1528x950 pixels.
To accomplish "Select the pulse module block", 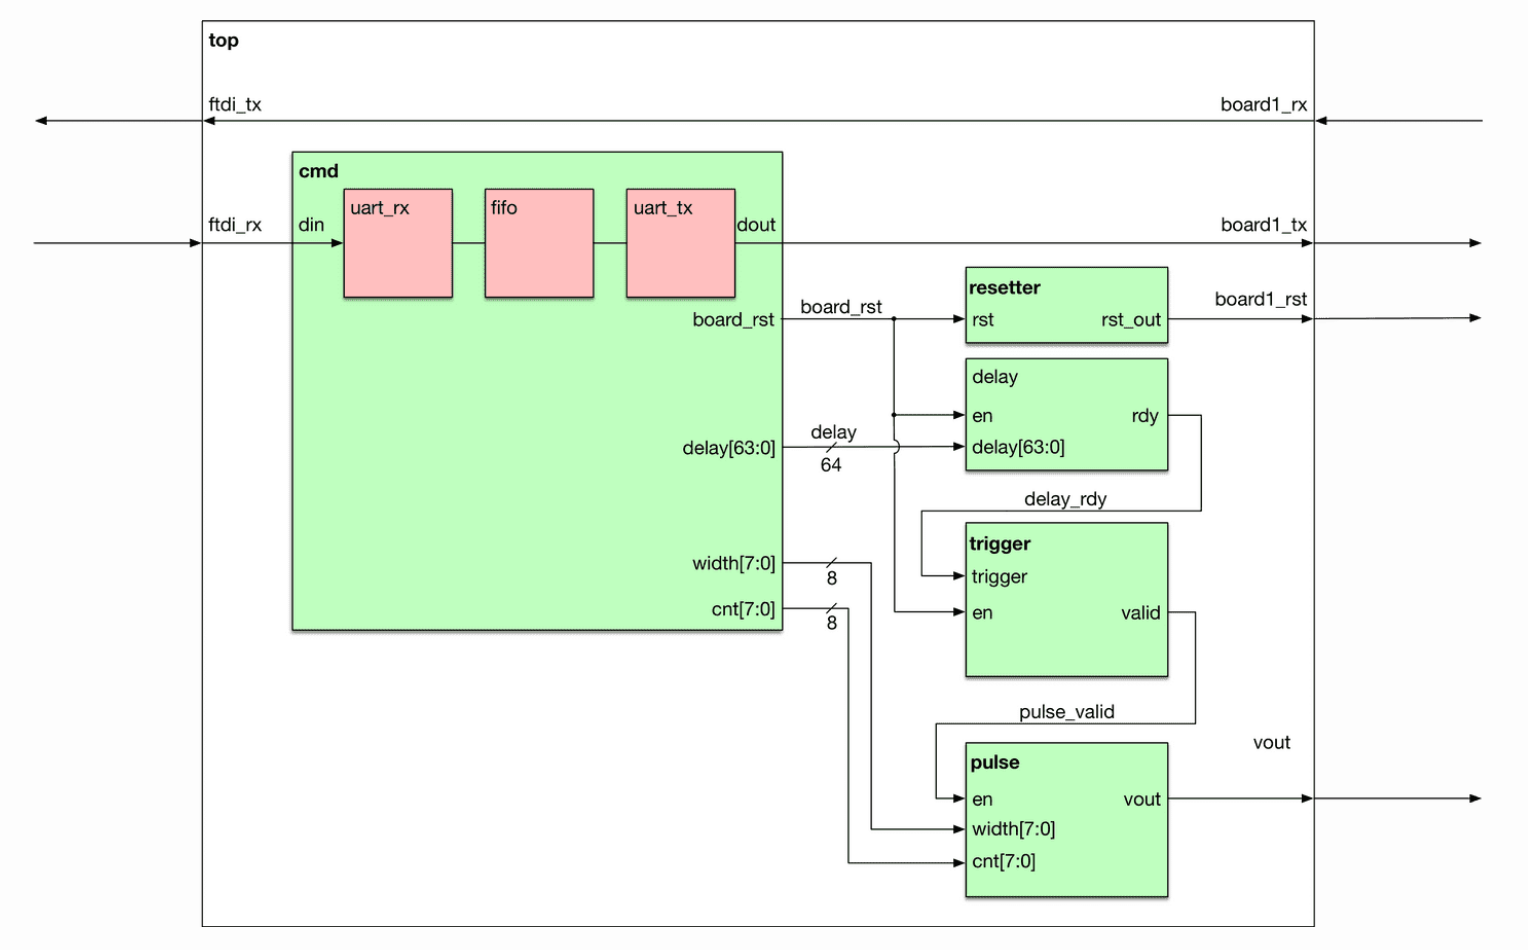I will click(x=1065, y=818).
